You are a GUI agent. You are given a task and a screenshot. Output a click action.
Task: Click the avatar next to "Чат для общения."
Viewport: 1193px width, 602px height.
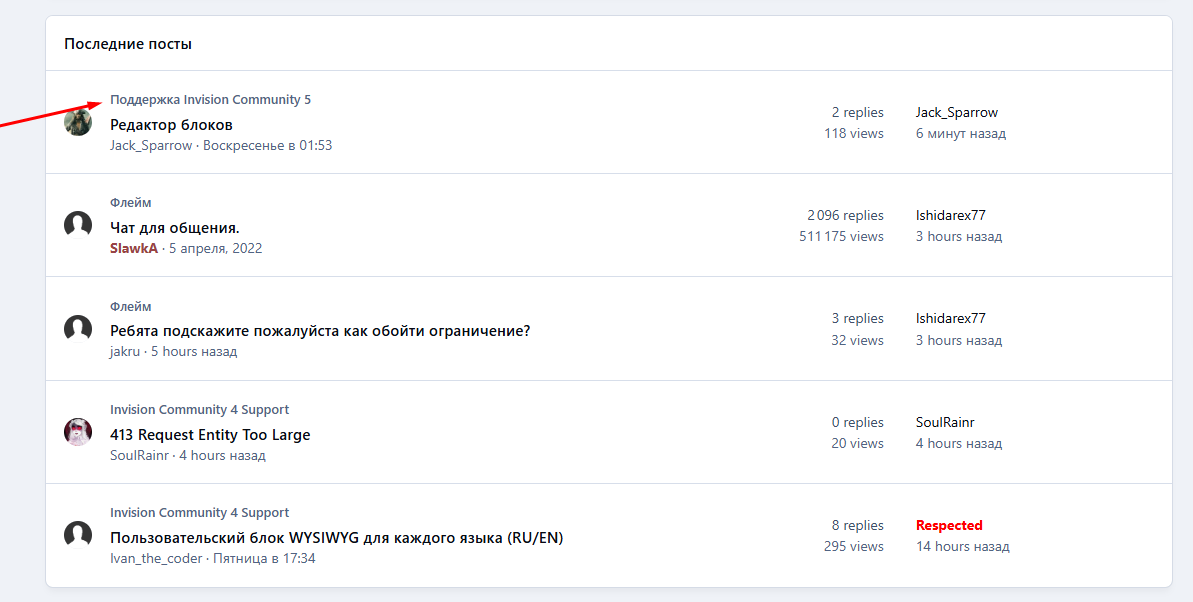(78, 225)
